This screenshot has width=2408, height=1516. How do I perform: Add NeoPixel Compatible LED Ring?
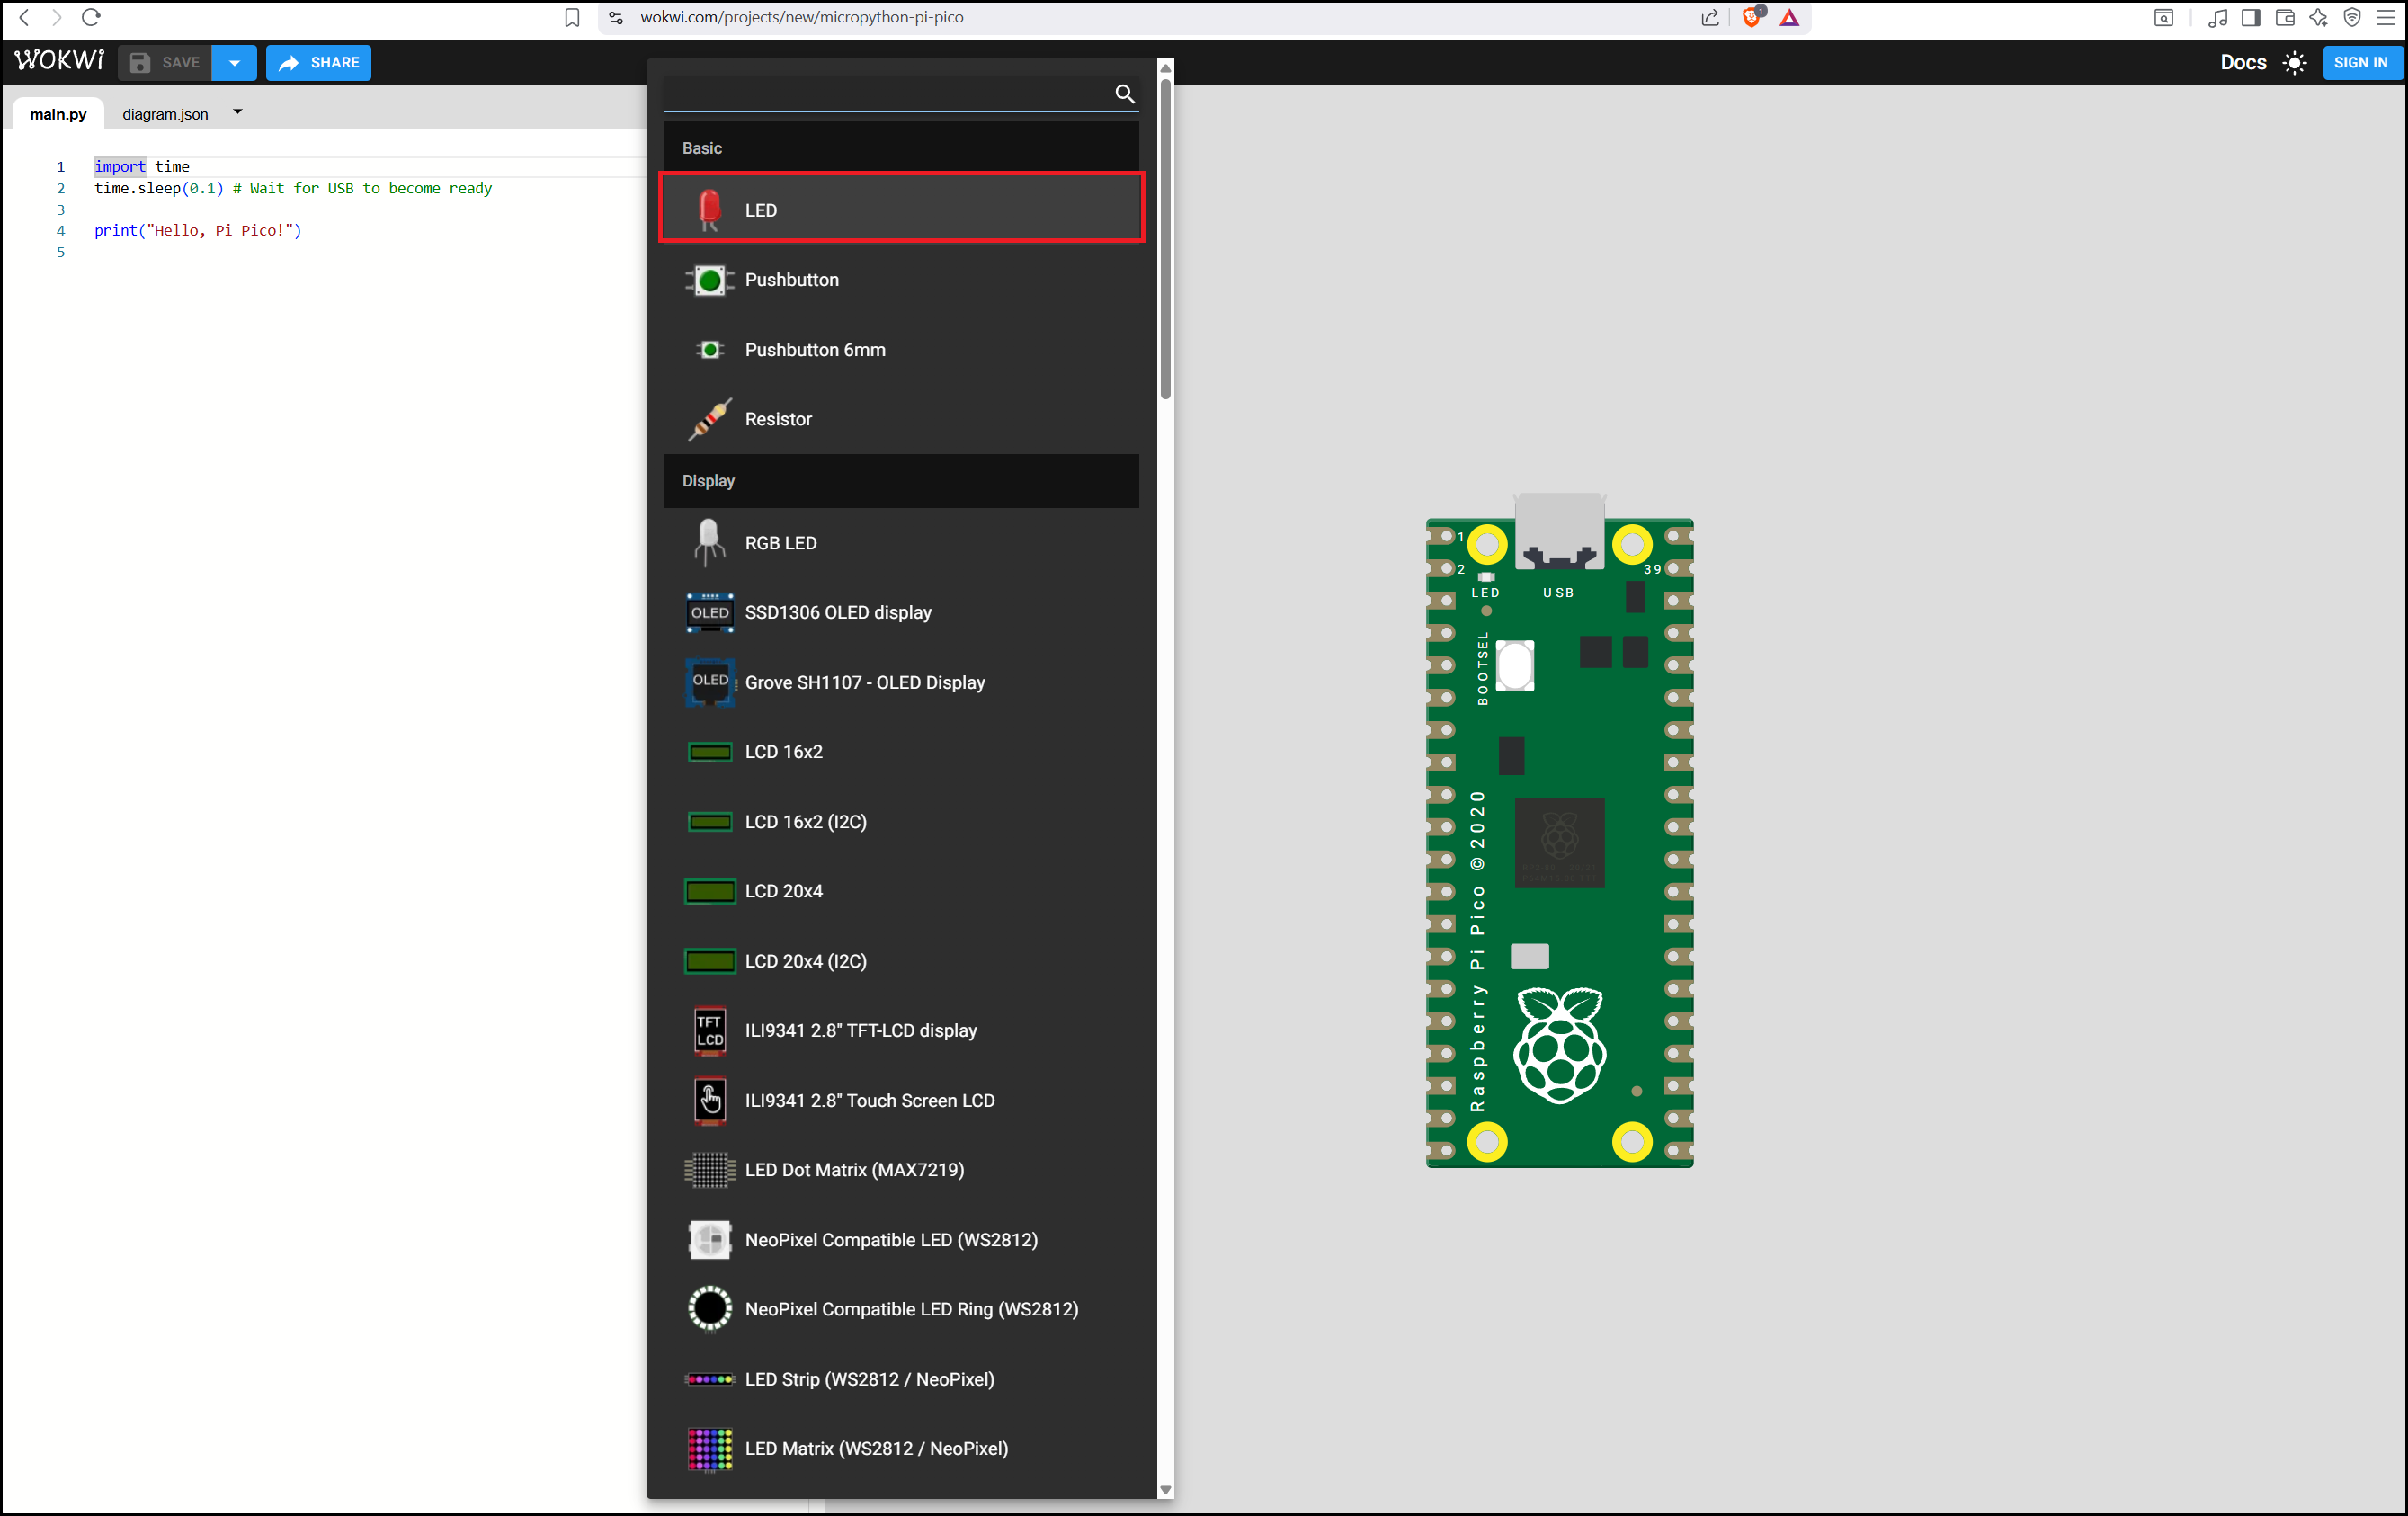[x=901, y=1309]
